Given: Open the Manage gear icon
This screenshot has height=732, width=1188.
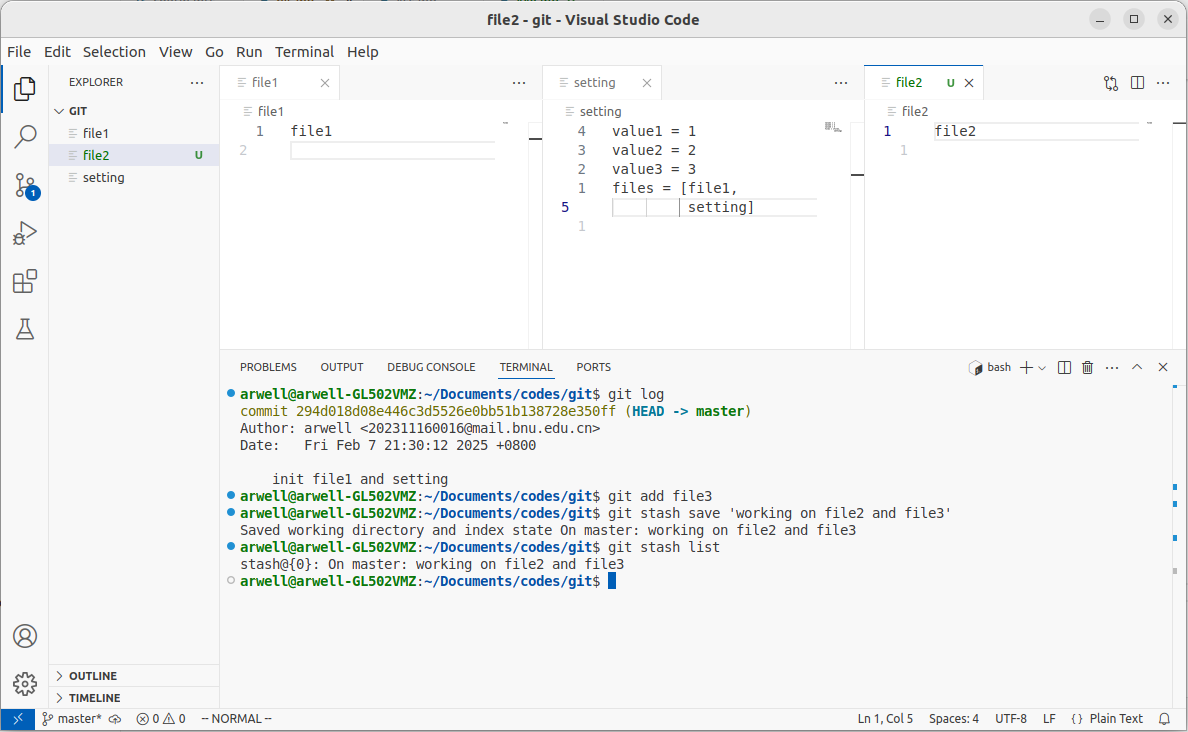Looking at the screenshot, I should (25, 684).
